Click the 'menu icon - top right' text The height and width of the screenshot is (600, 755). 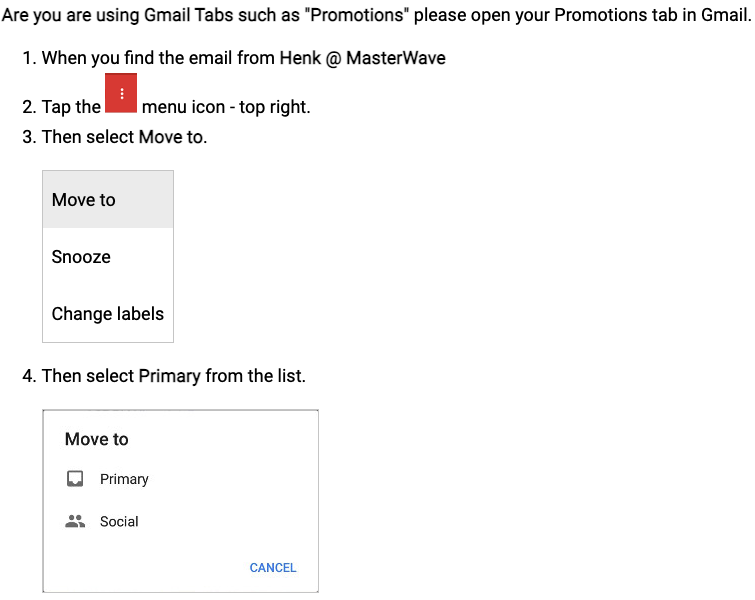[226, 107]
